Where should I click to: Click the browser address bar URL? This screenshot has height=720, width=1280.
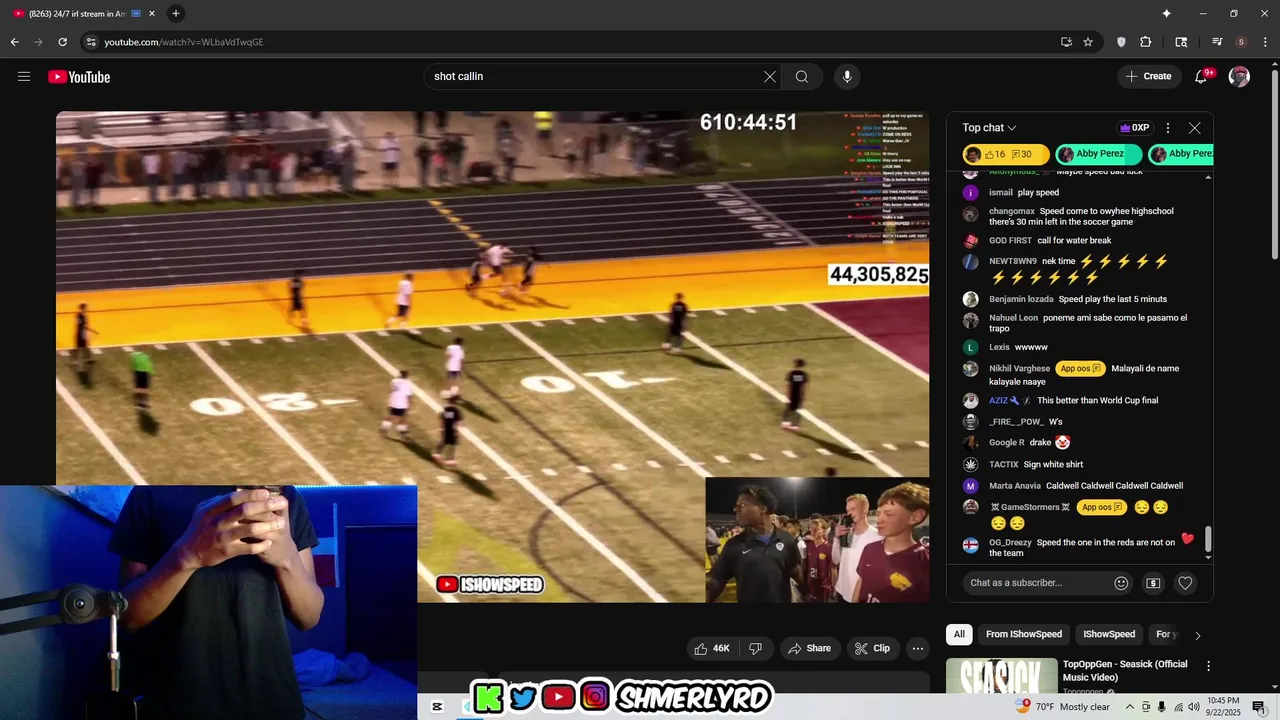(184, 42)
